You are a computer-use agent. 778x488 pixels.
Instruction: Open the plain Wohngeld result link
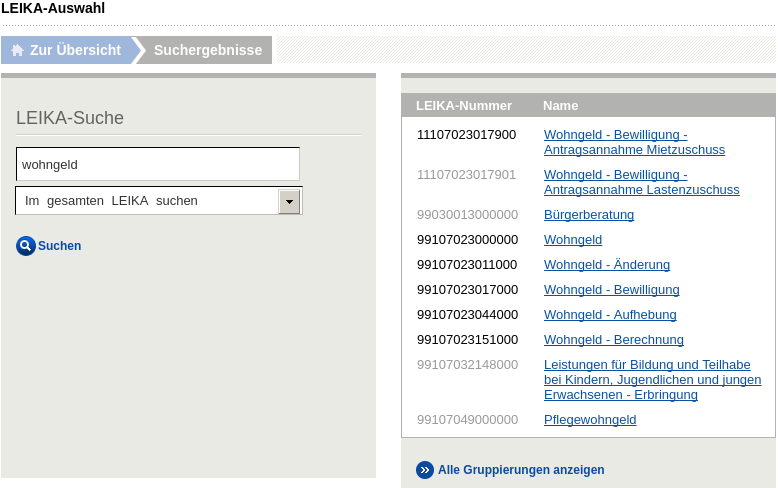coord(573,240)
